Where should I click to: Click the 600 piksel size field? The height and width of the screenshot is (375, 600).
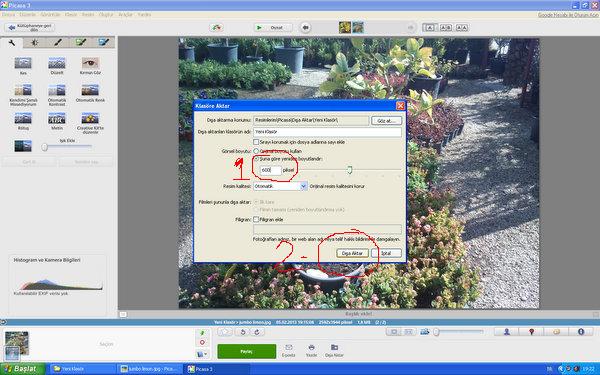click(271, 170)
